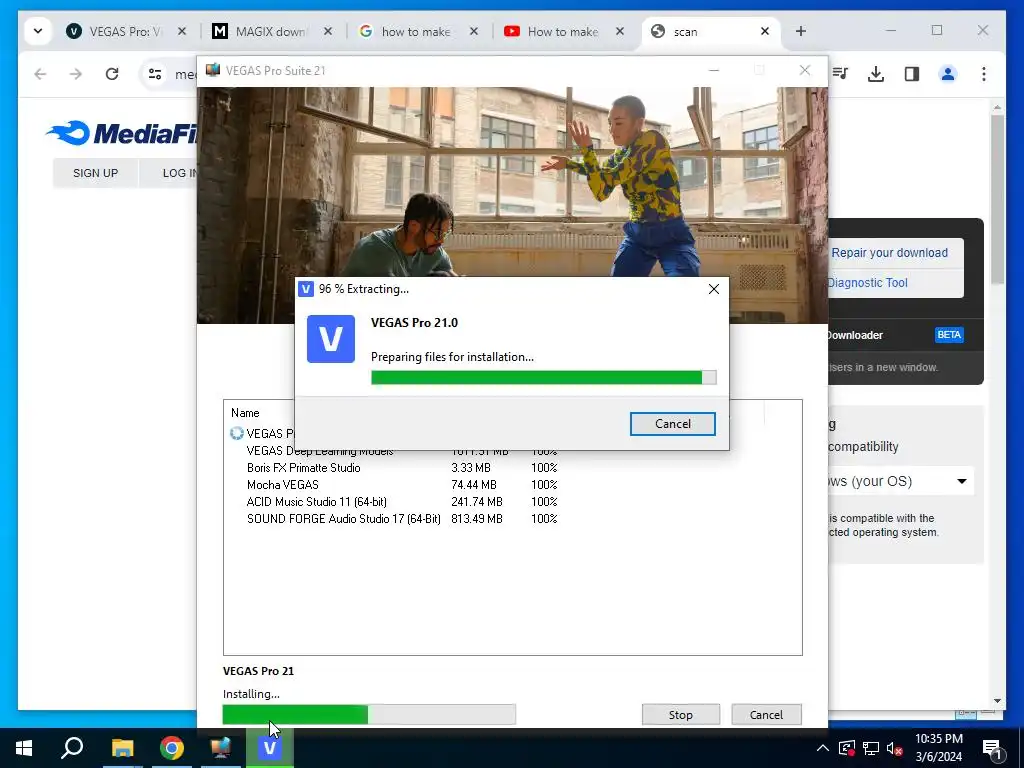Cancel the VEGAS Pro 21.0 extraction dialog
1024x768 pixels.
[672, 424]
